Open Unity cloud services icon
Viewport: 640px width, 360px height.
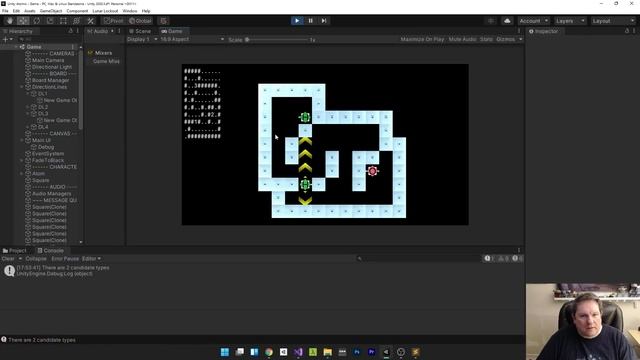click(x=507, y=21)
